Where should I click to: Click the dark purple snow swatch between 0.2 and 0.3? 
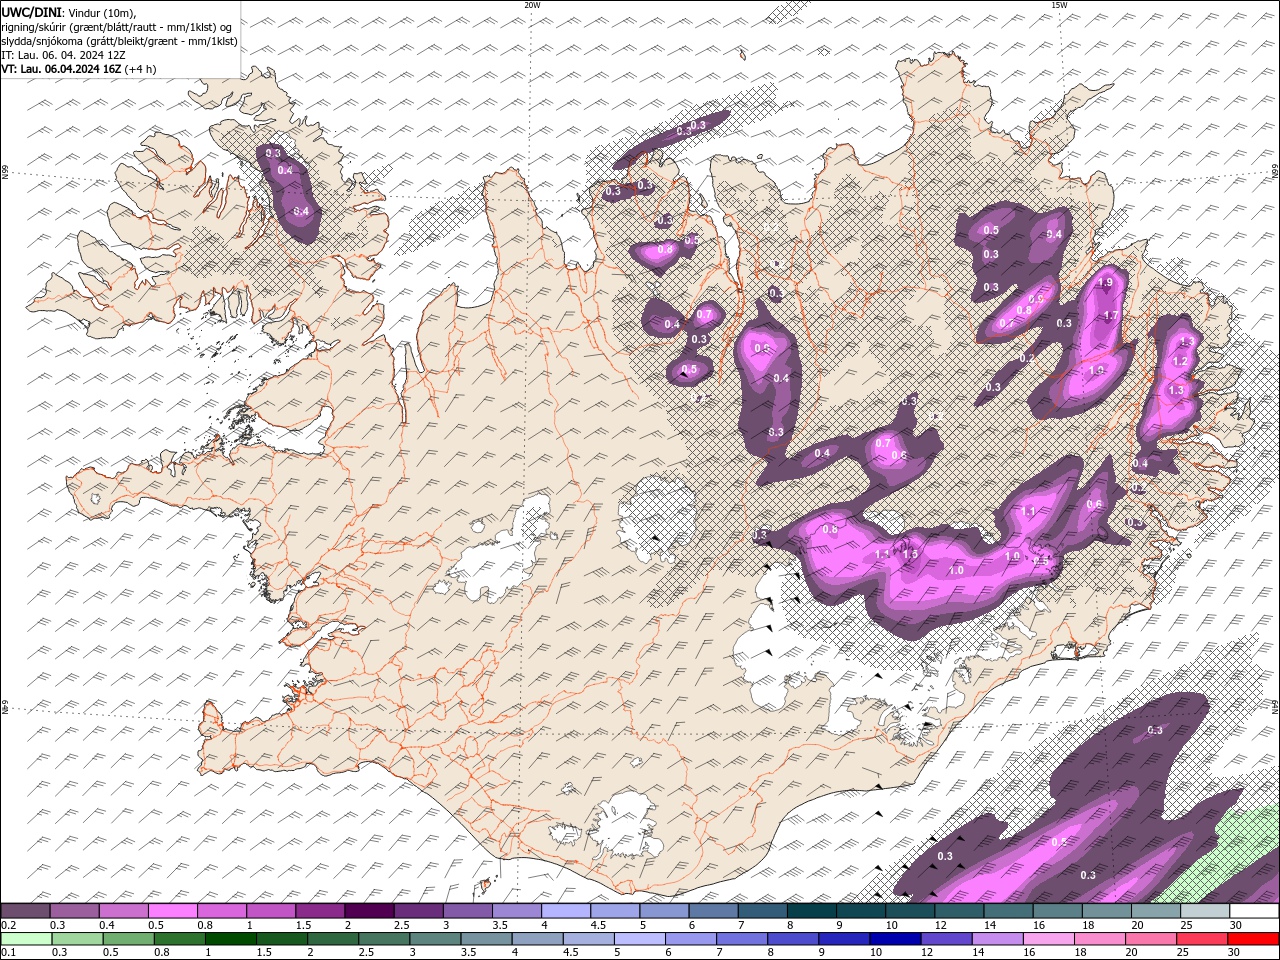coord(25,911)
